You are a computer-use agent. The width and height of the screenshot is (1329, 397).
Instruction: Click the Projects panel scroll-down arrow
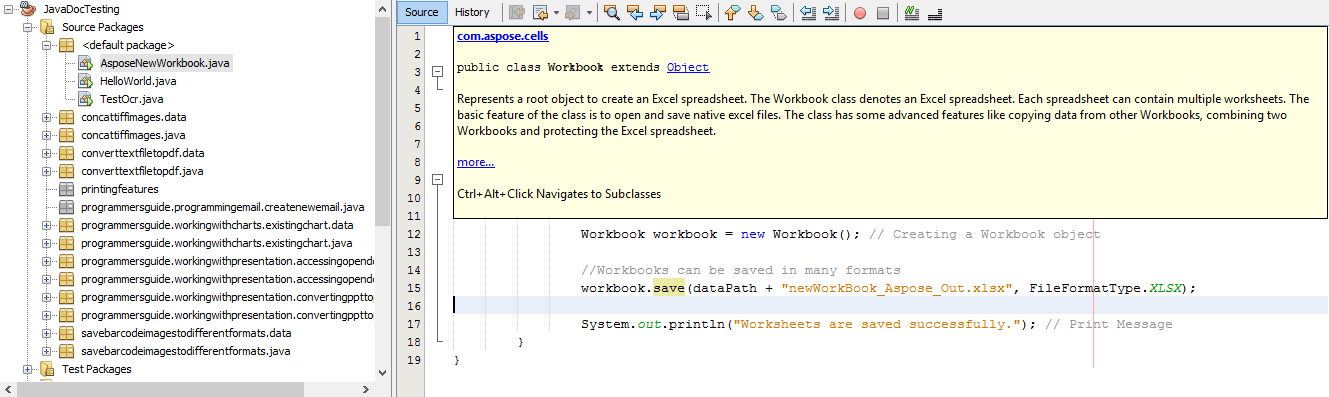(x=383, y=372)
